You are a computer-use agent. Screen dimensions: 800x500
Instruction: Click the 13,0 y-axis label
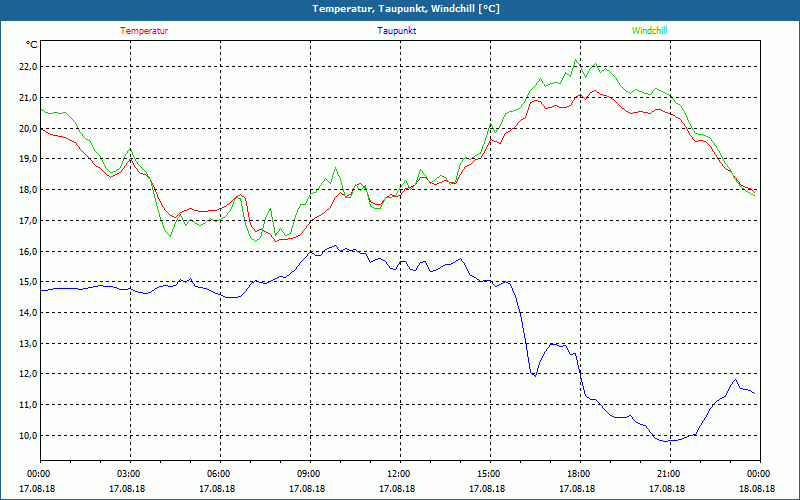(29, 343)
